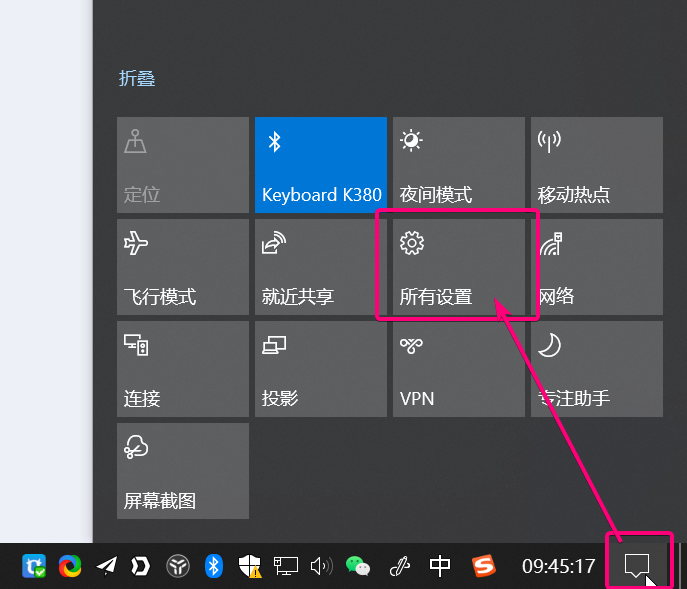
Task: Collapse quick actions via 折叠 link
Action: click(137, 78)
